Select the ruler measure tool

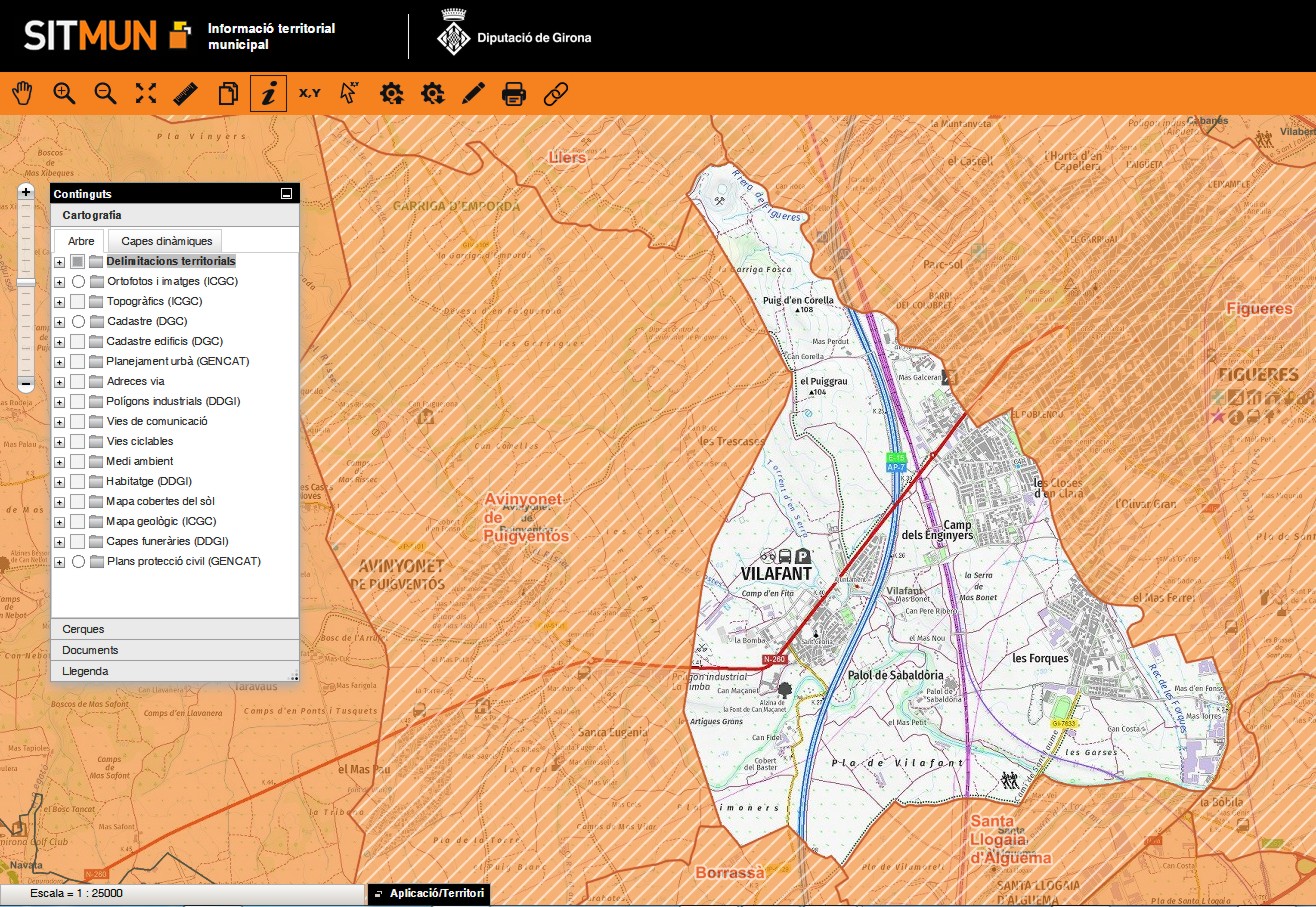point(187,94)
